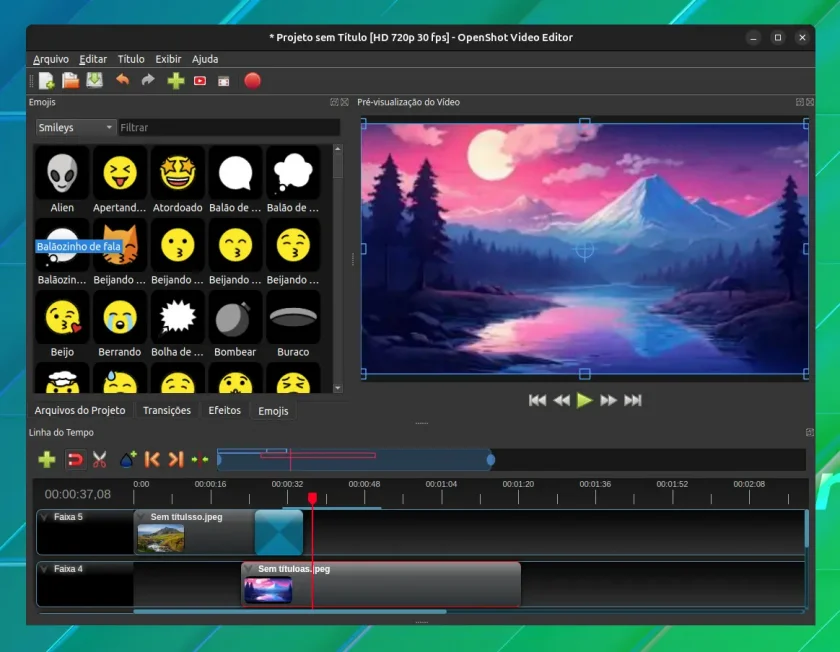
Task: Toggle center playhead on timeline icon
Action: pos(200,459)
